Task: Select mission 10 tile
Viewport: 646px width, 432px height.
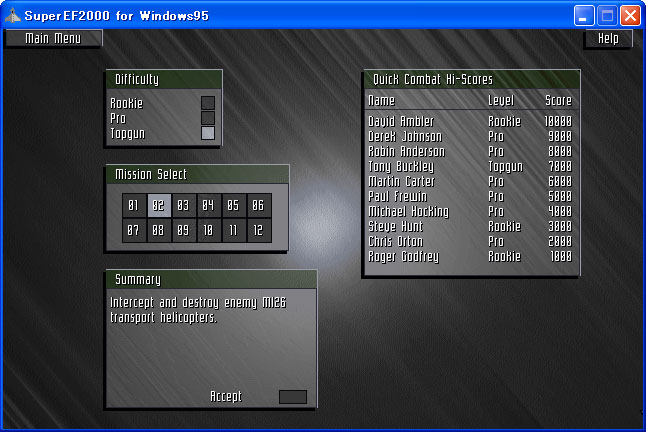Action: 209,230
